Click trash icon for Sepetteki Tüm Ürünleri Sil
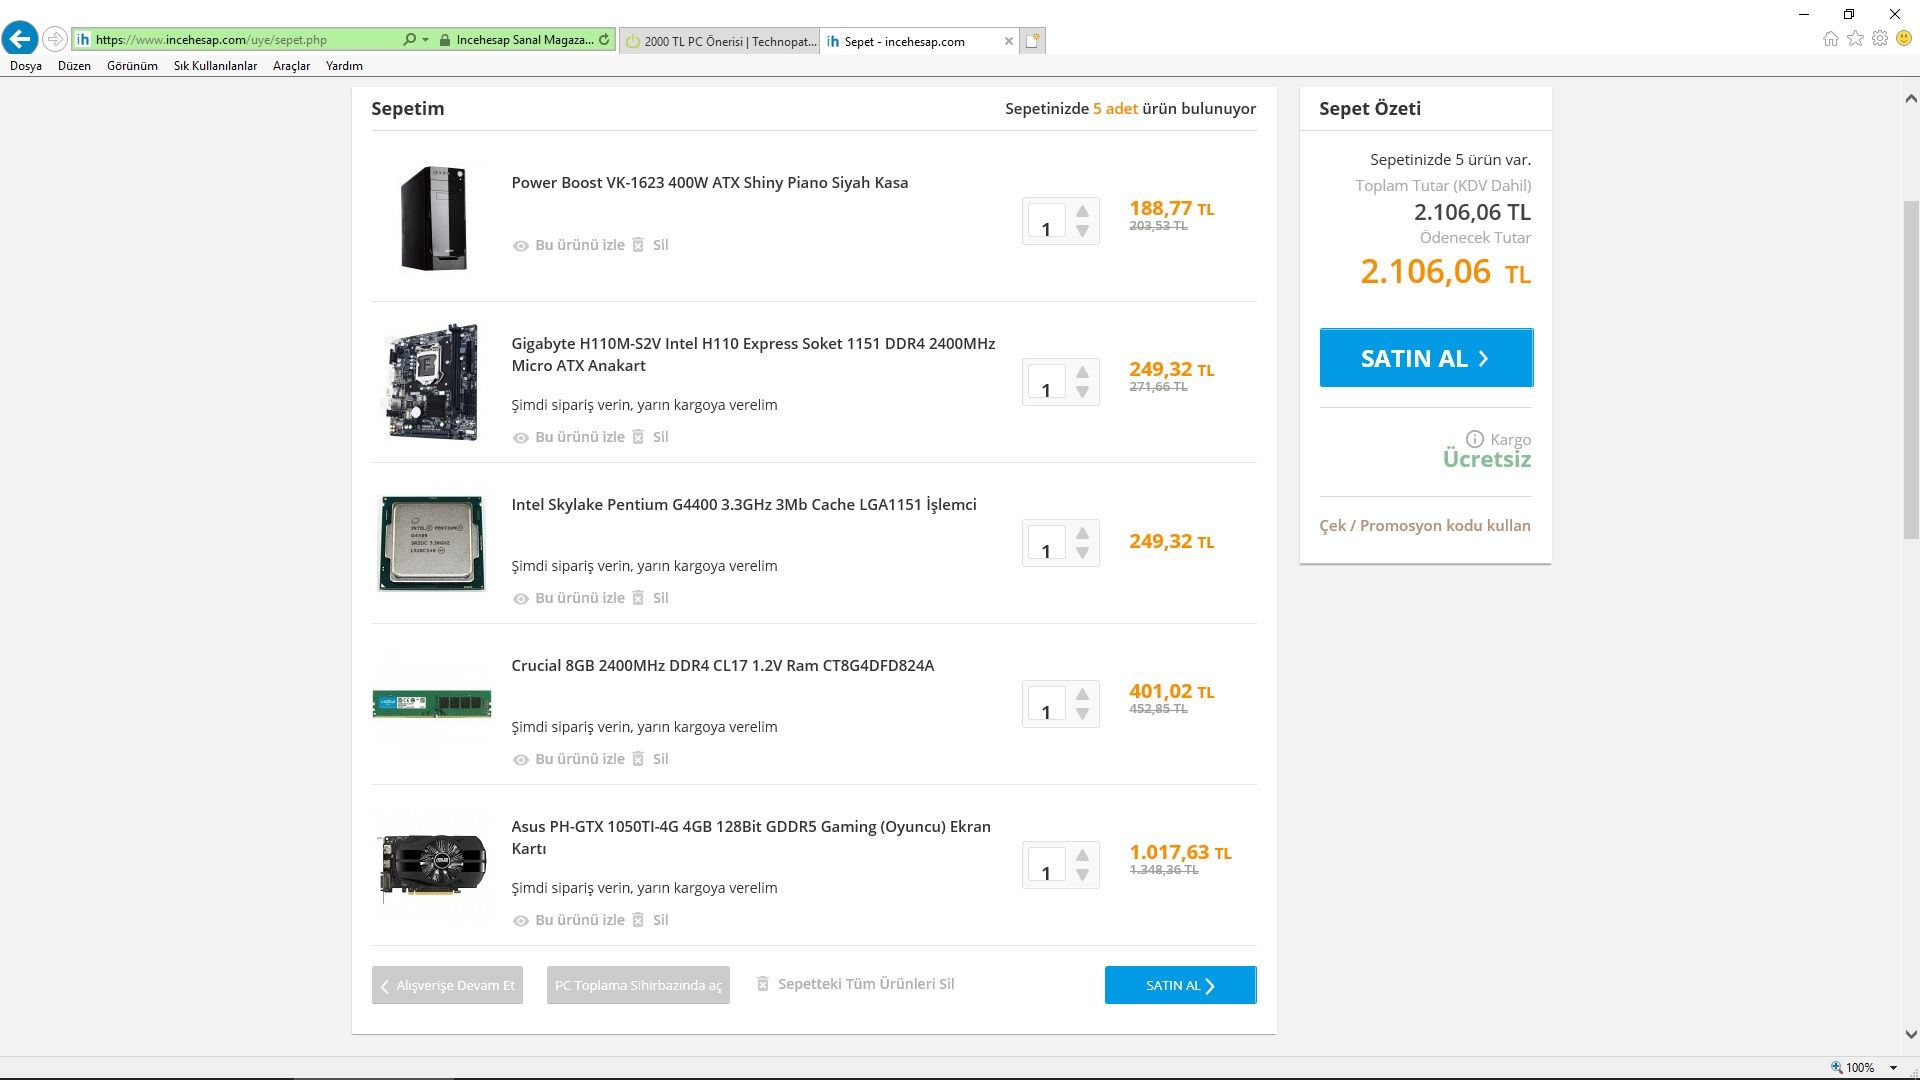 pos(762,984)
